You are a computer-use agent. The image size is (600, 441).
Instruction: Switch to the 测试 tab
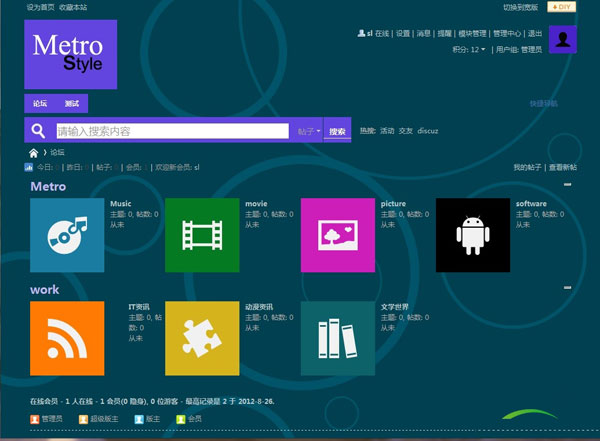pyautogui.click(x=72, y=103)
